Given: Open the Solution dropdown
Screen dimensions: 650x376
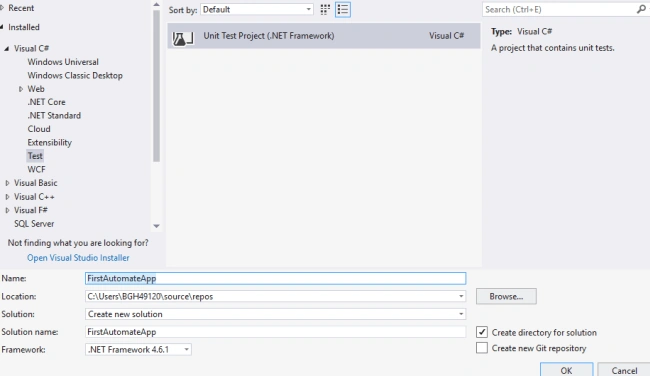Looking at the screenshot, I should pos(461,314).
